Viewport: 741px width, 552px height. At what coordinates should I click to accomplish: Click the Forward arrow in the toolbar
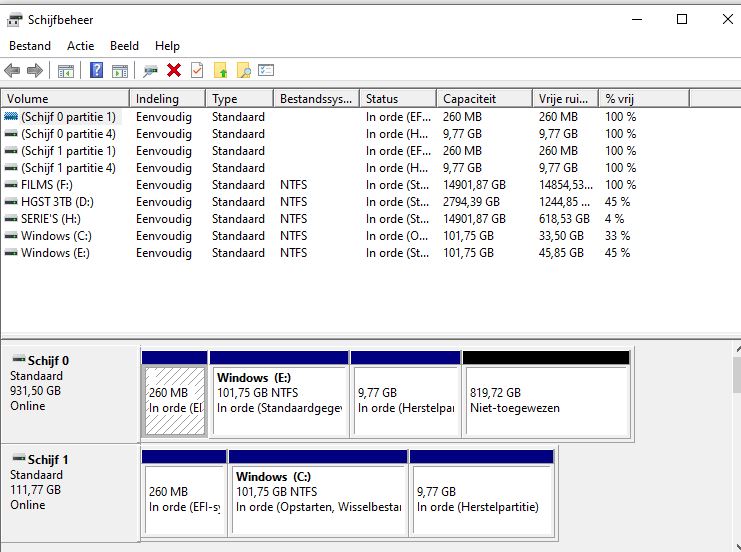click(x=34, y=70)
